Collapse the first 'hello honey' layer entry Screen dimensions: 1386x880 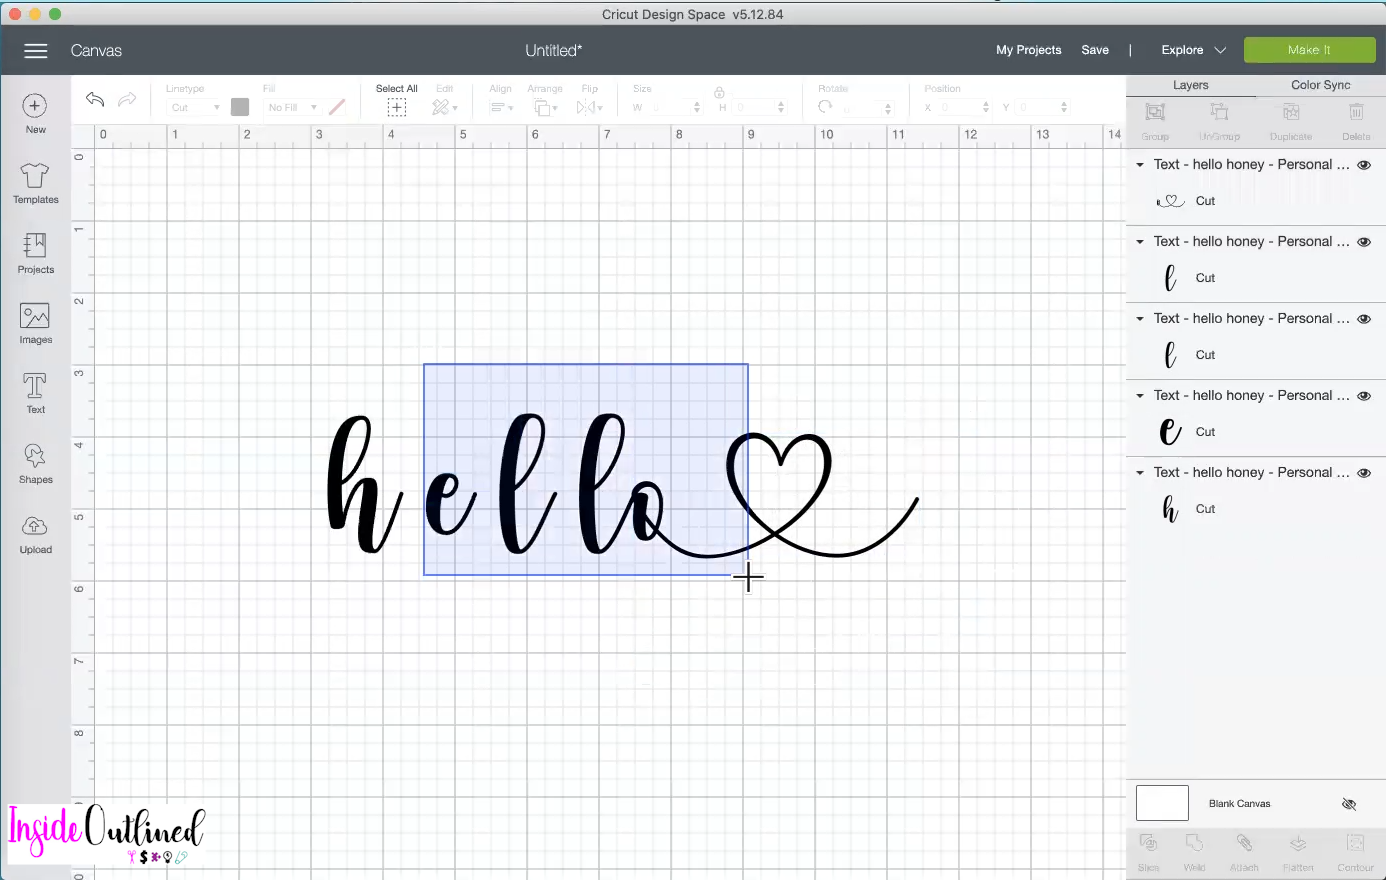pos(1139,164)
